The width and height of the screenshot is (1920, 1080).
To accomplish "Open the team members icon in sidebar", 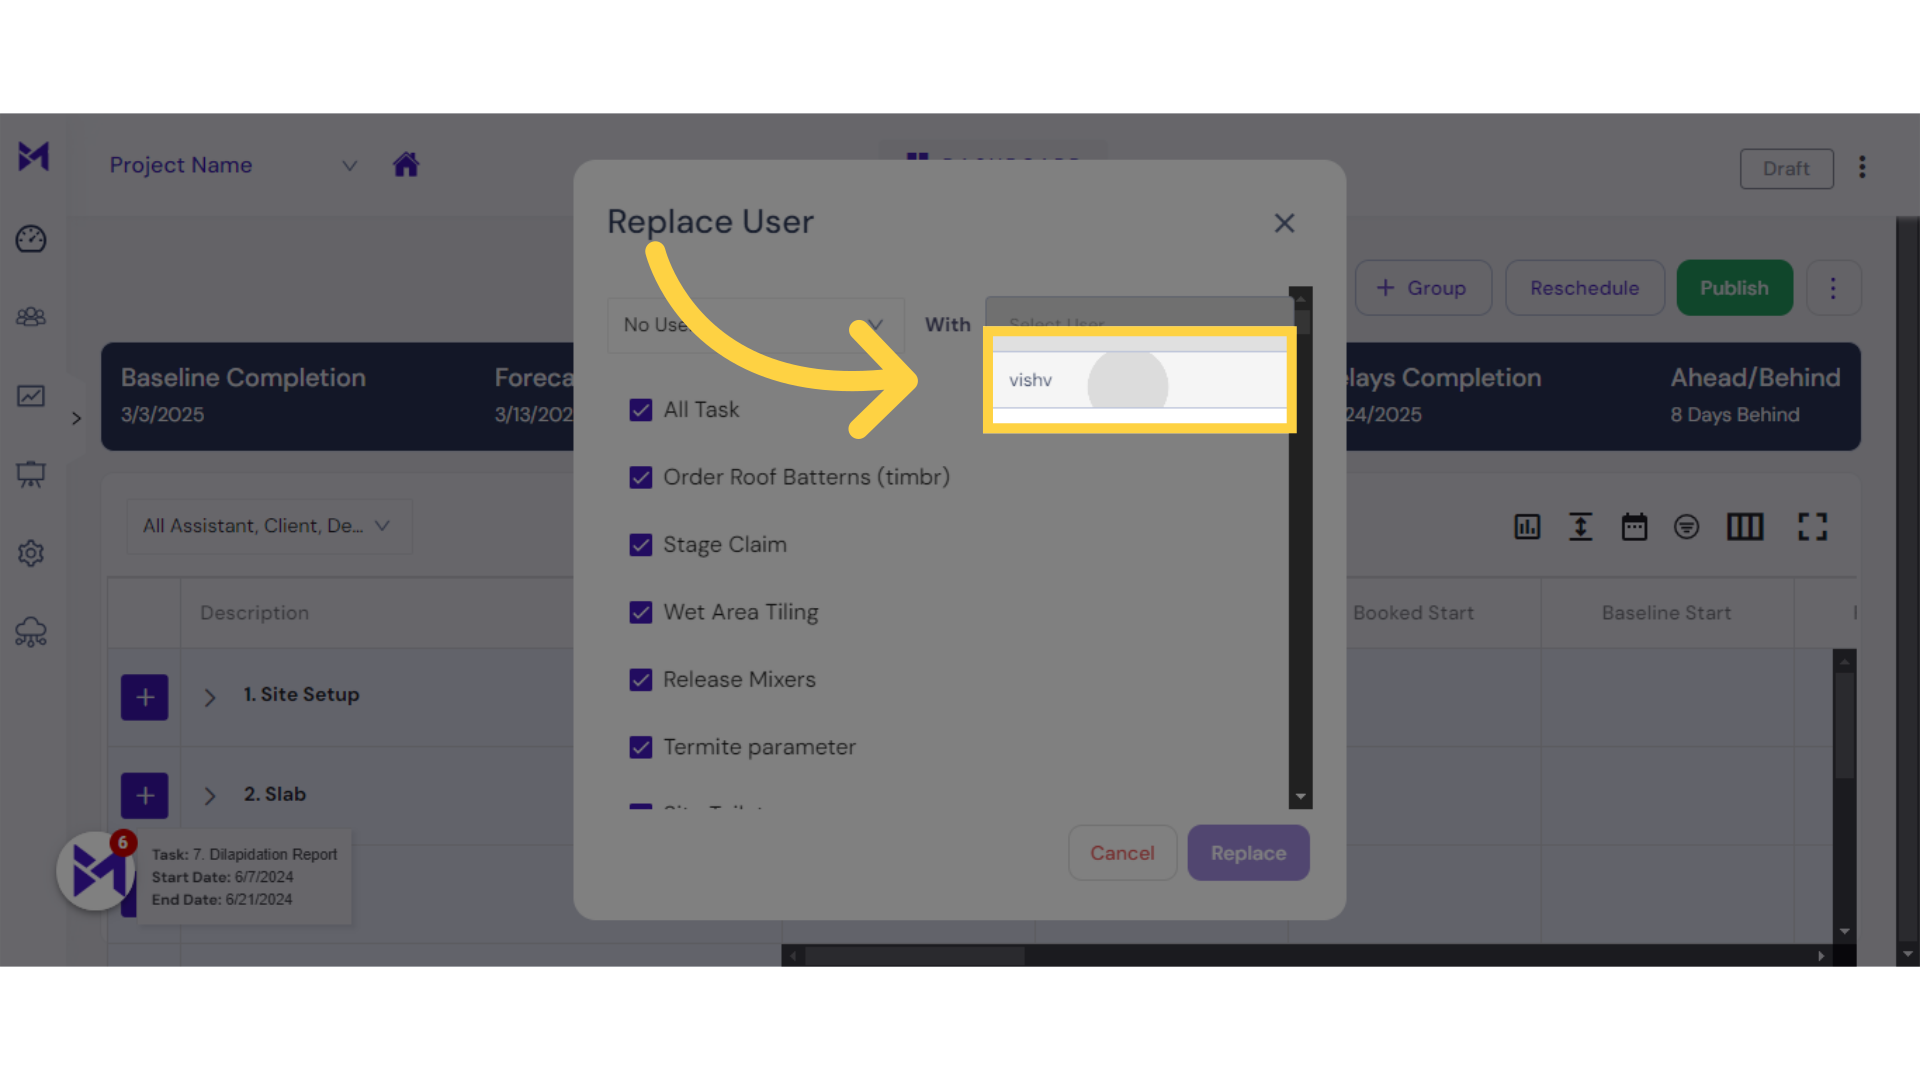I will (31, 317).
